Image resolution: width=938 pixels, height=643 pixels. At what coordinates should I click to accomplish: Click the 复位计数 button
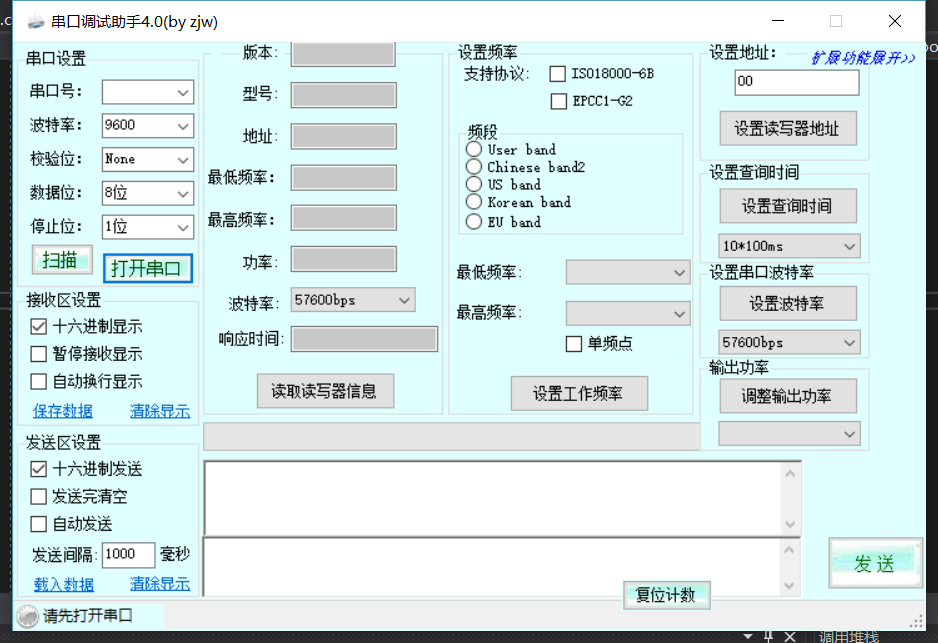(666, 595)
